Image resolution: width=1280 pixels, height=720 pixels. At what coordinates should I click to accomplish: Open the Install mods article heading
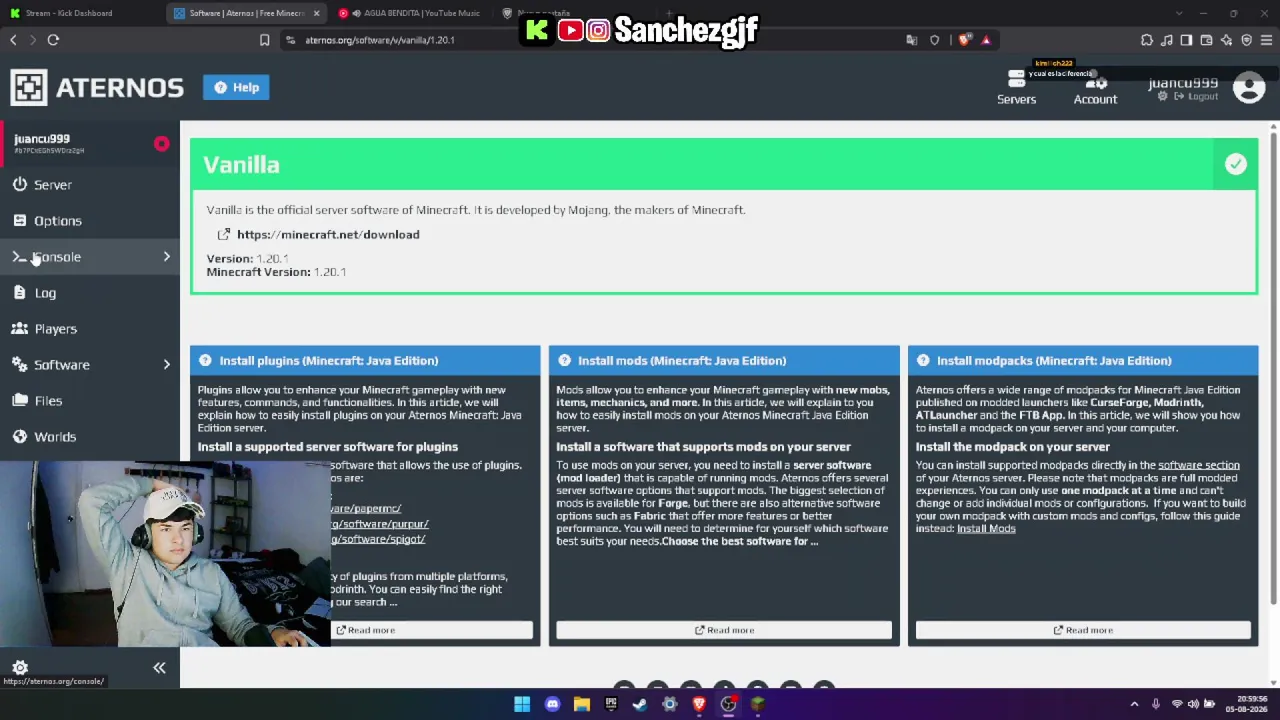[x=682, y=361]
